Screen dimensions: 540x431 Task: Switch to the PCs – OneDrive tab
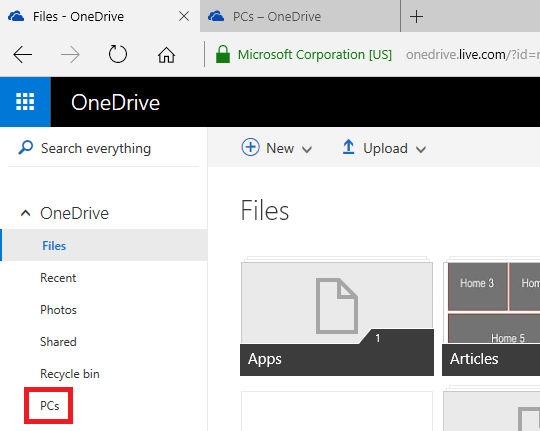(300, 16)
